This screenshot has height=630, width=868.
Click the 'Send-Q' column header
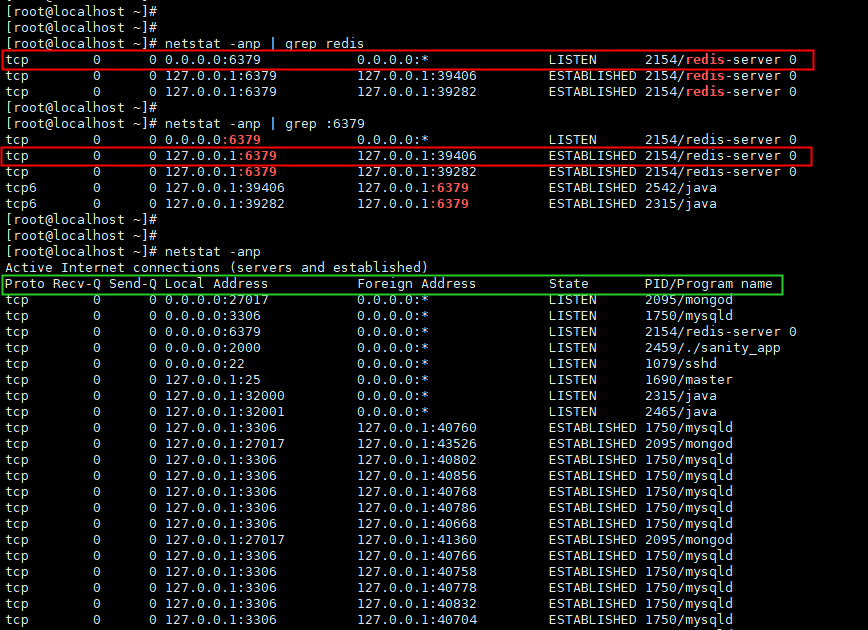click(x=133, y=284)
